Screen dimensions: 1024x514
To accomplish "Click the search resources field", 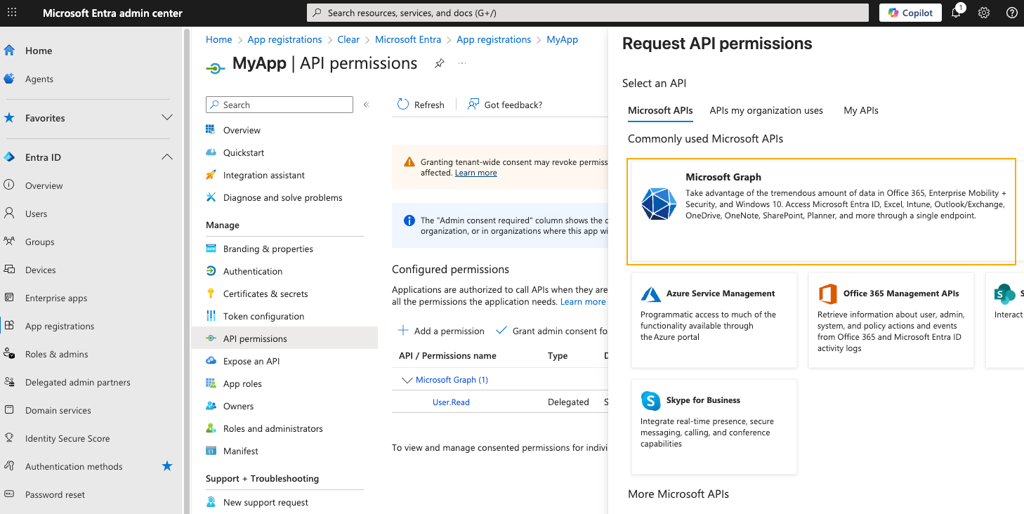I will tap(588, 13).
